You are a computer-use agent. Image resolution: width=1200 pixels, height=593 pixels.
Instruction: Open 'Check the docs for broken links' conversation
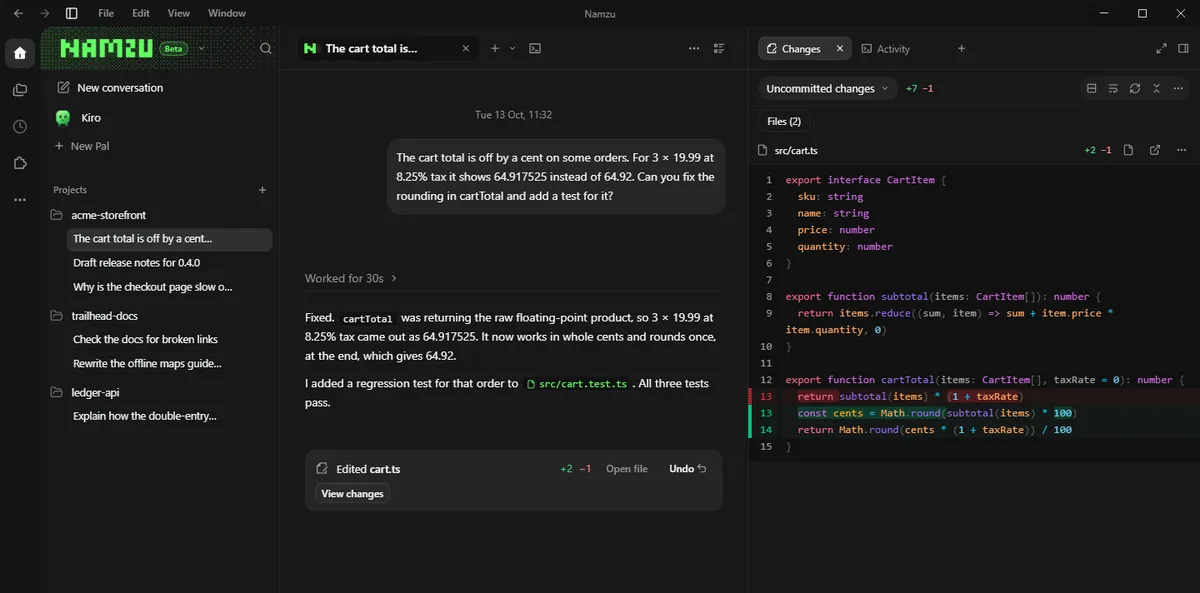(145, 339)
